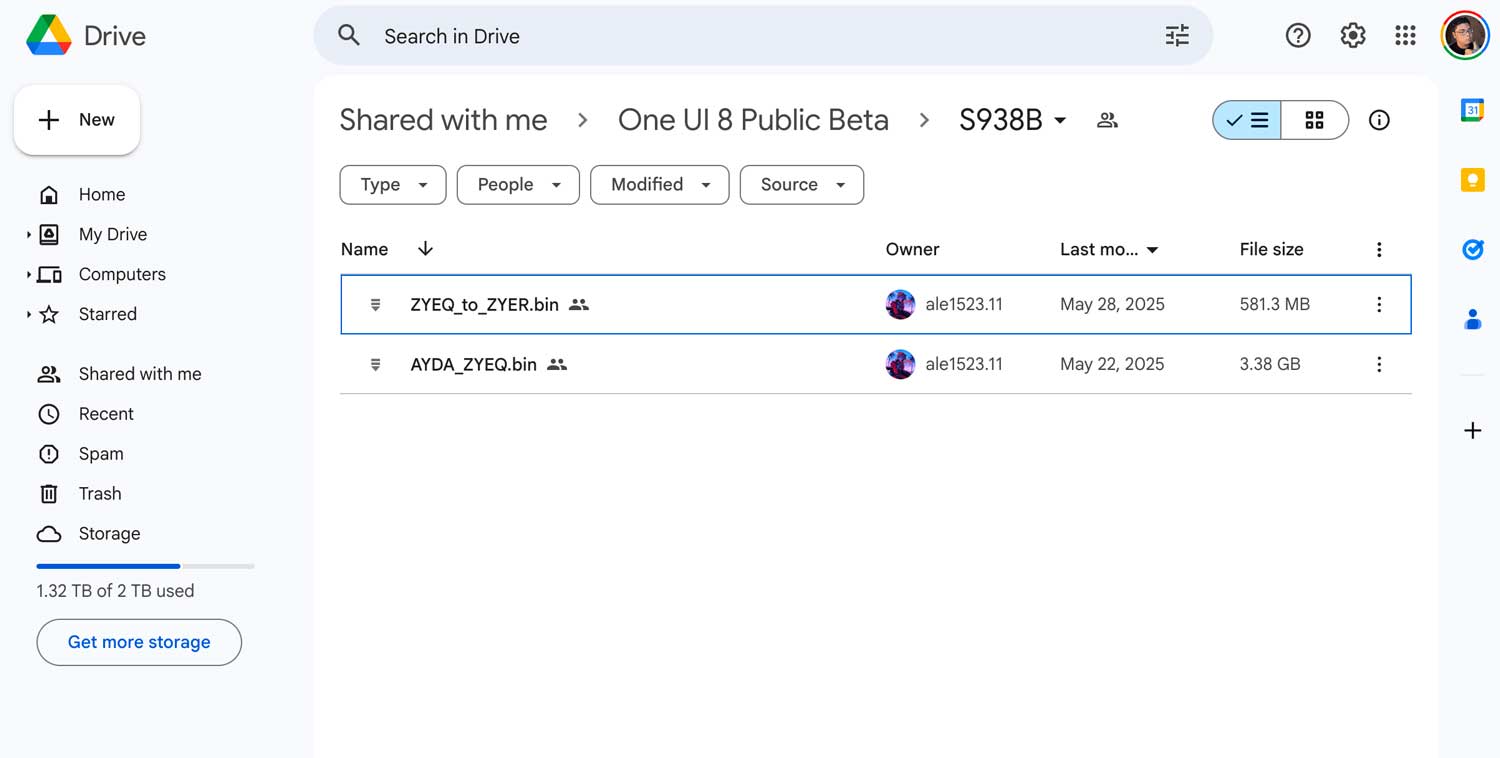The image size is (1500, 758).
Task: Open the Google account profile picture
Action: pos(1465,36)
